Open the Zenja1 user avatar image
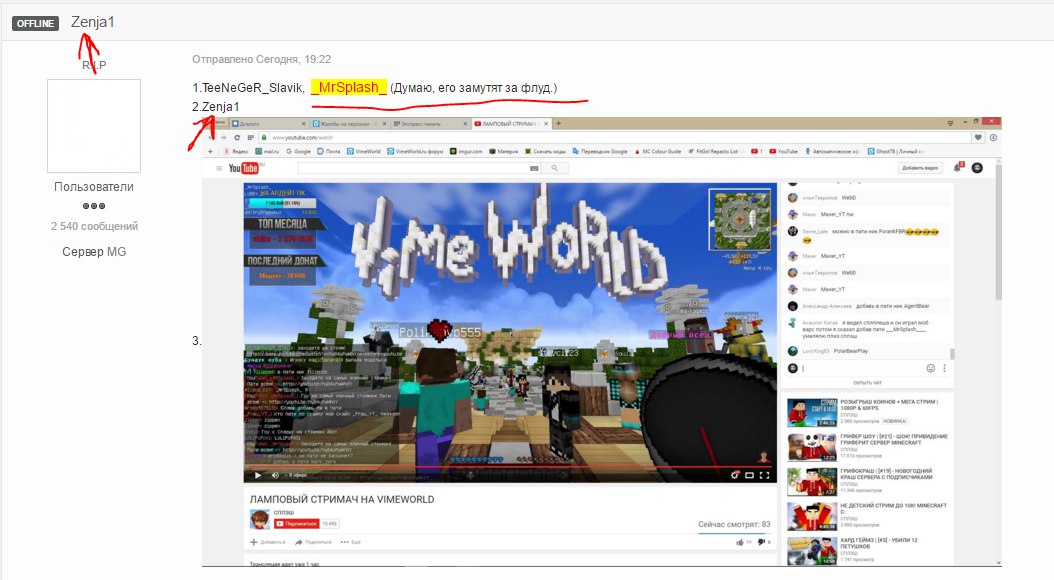 point(94,126)
